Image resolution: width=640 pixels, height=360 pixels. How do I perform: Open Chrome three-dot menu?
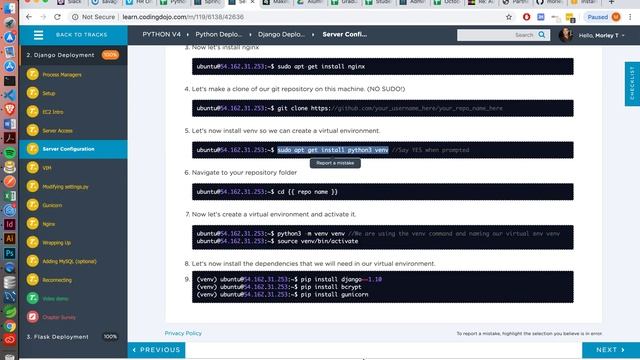[630, 17]
